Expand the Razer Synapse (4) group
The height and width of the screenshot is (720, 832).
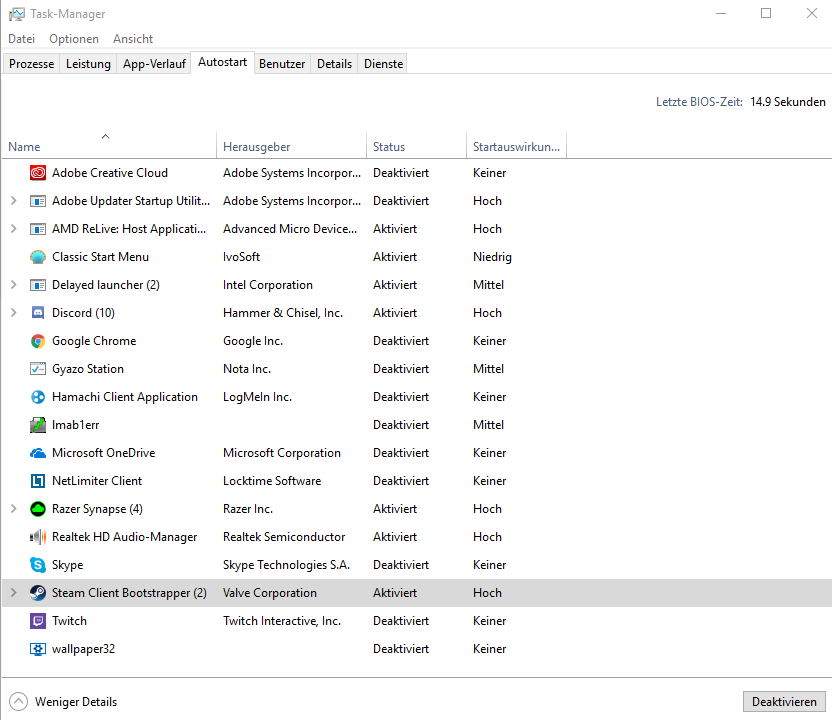coord(14,509)
